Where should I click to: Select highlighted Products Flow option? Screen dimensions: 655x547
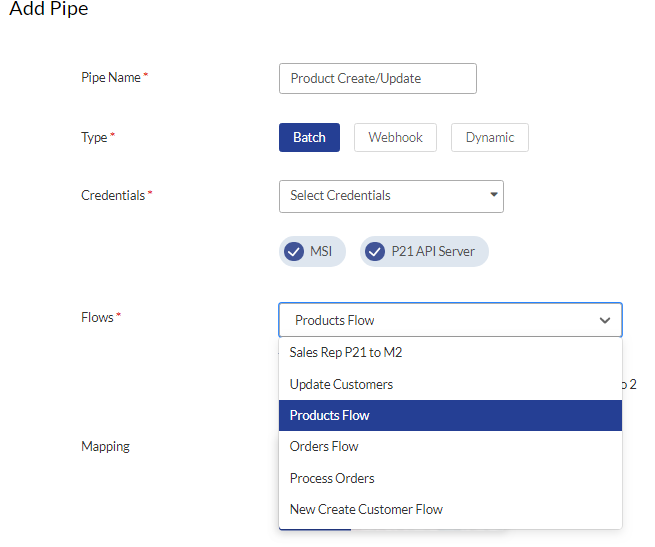450,415
